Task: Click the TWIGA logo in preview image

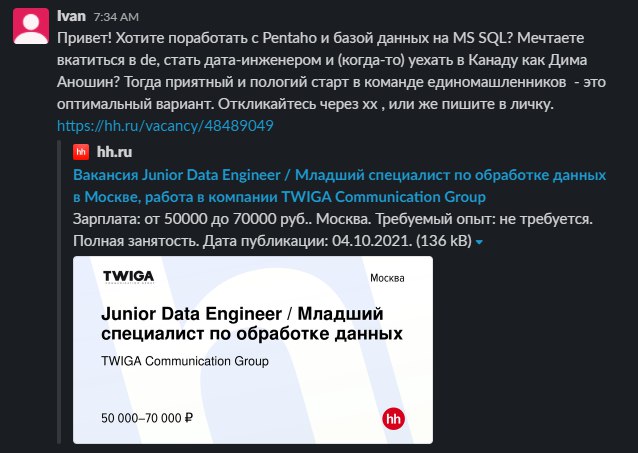Action: (128, 278)
